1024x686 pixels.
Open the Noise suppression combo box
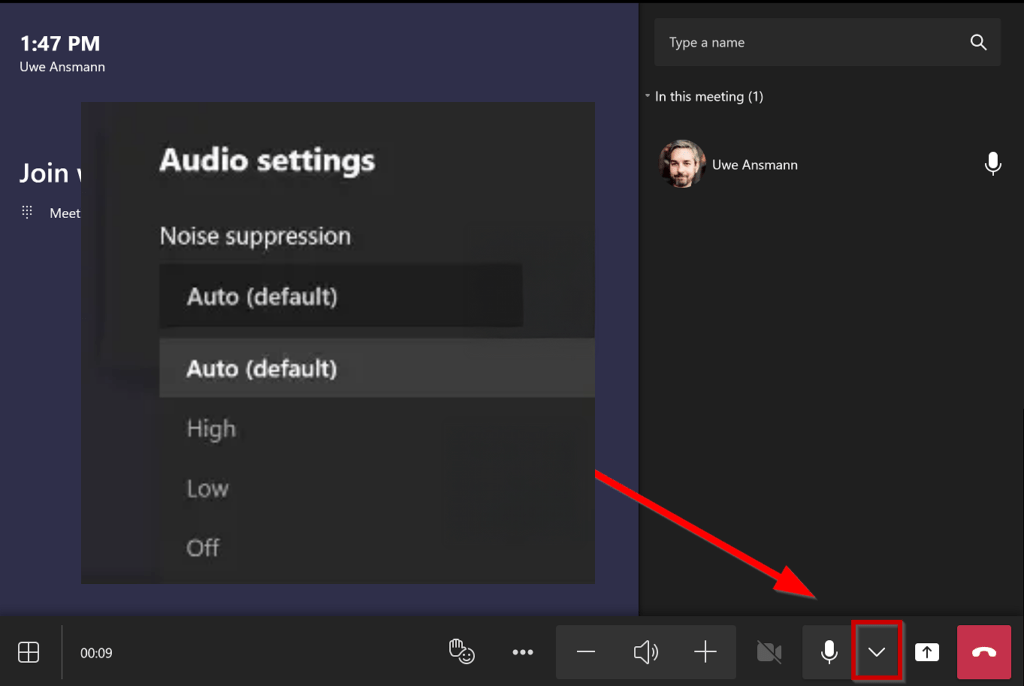pyautogui.click(x=340, y=296)
